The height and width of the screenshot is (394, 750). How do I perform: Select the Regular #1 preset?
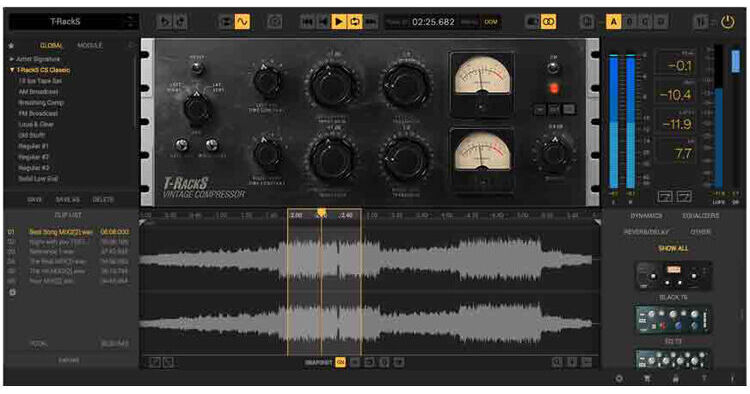point(33,146)
